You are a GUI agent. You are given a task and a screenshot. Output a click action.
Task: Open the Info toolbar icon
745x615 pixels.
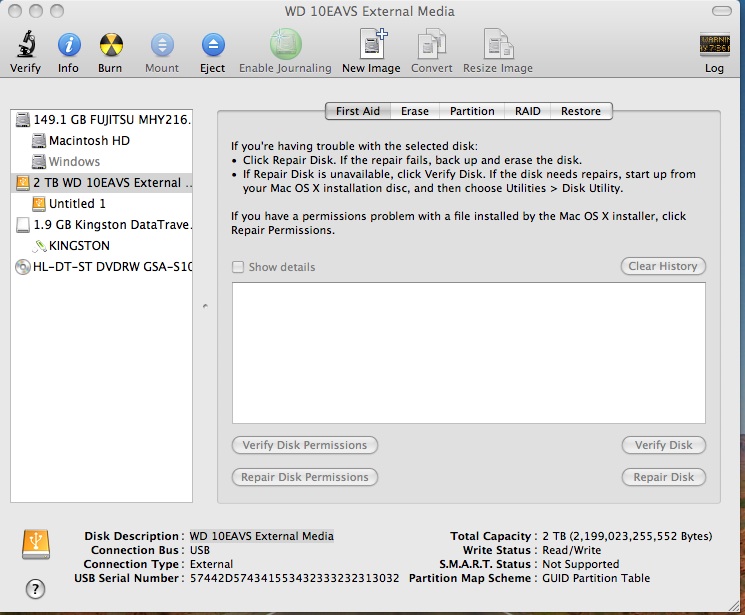point(69,45)
